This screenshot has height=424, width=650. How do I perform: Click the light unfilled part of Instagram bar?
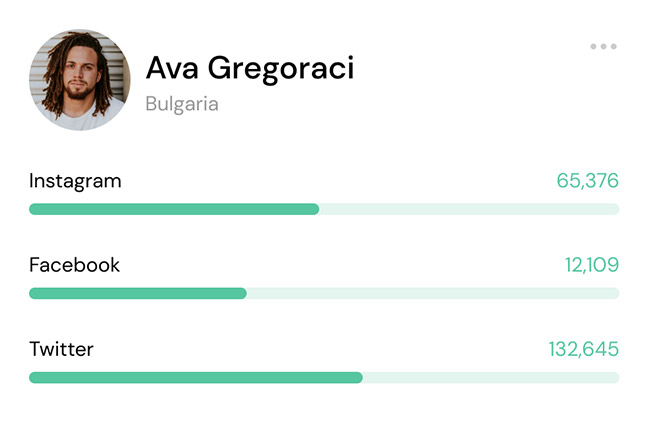468,209
